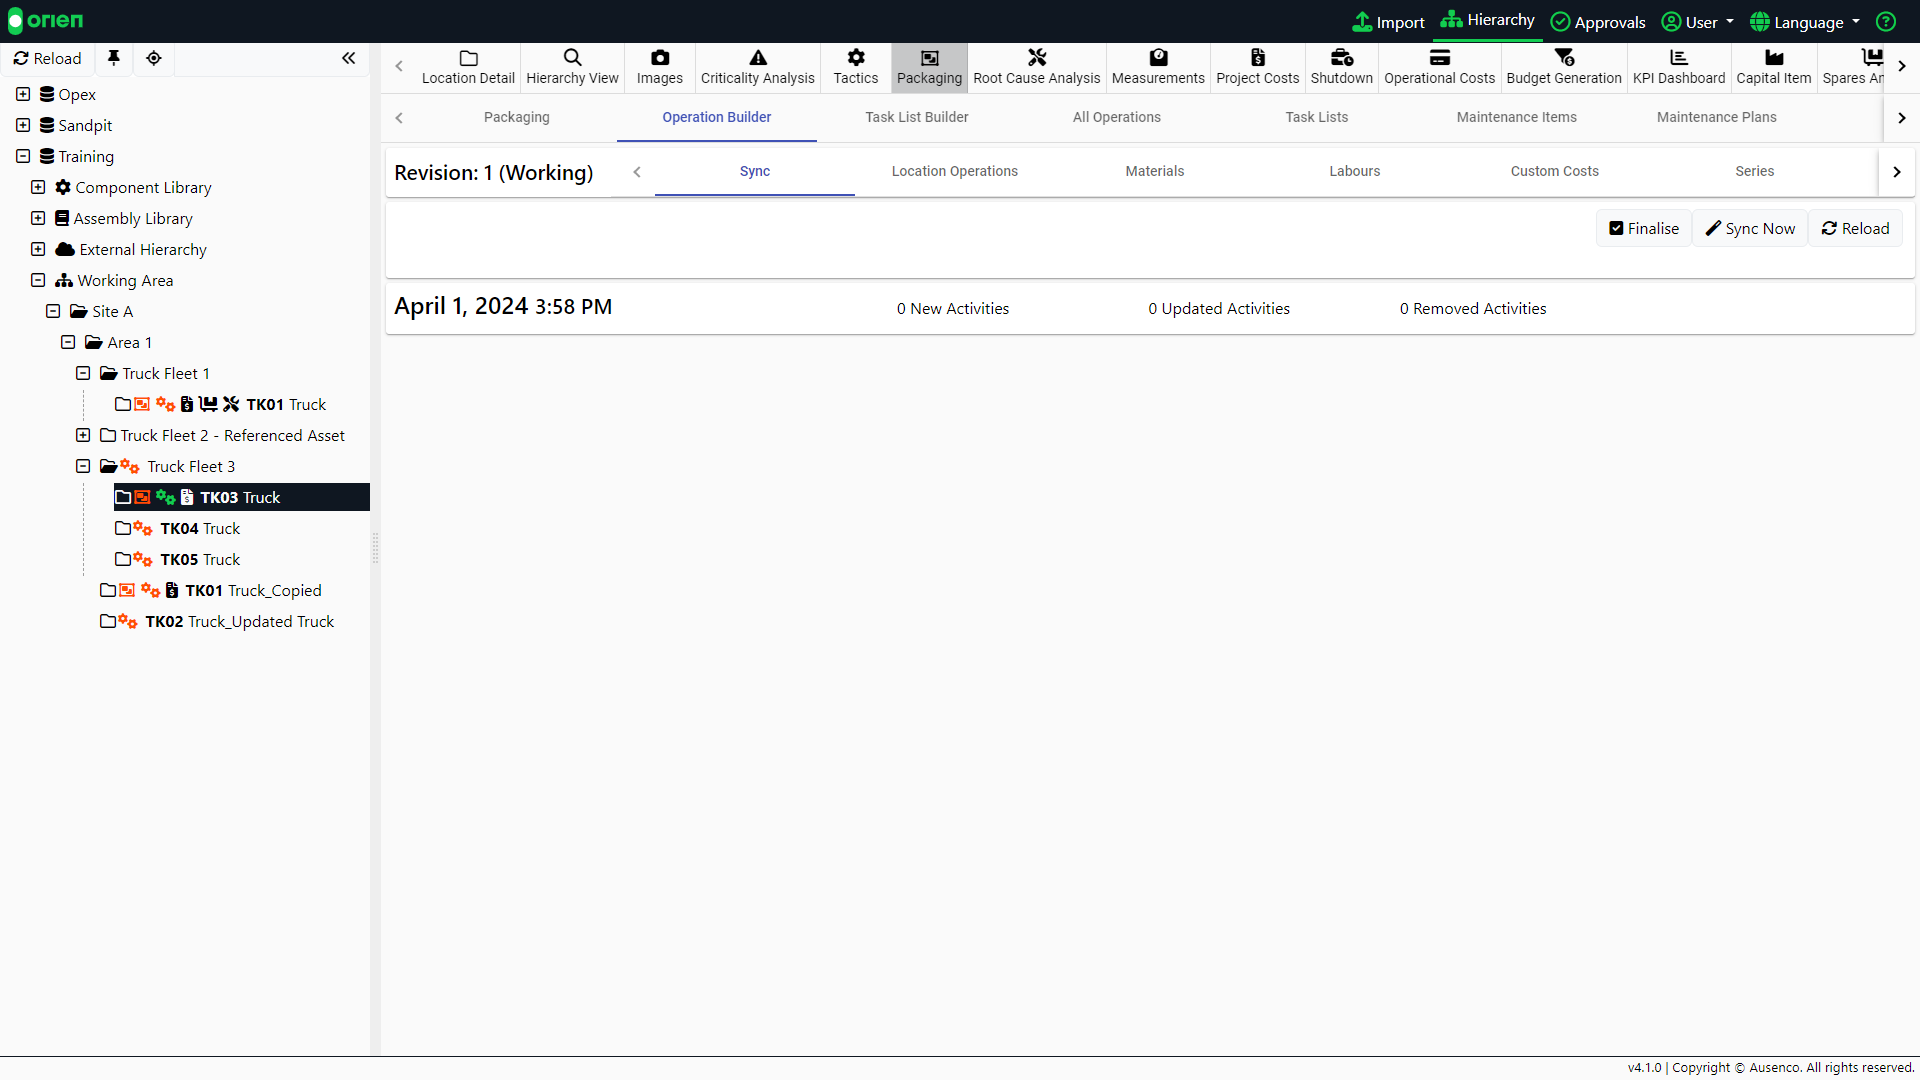This screenshot has width=1920, height=1080.
Task: Open the Images panel
Action: coord(659,68)
